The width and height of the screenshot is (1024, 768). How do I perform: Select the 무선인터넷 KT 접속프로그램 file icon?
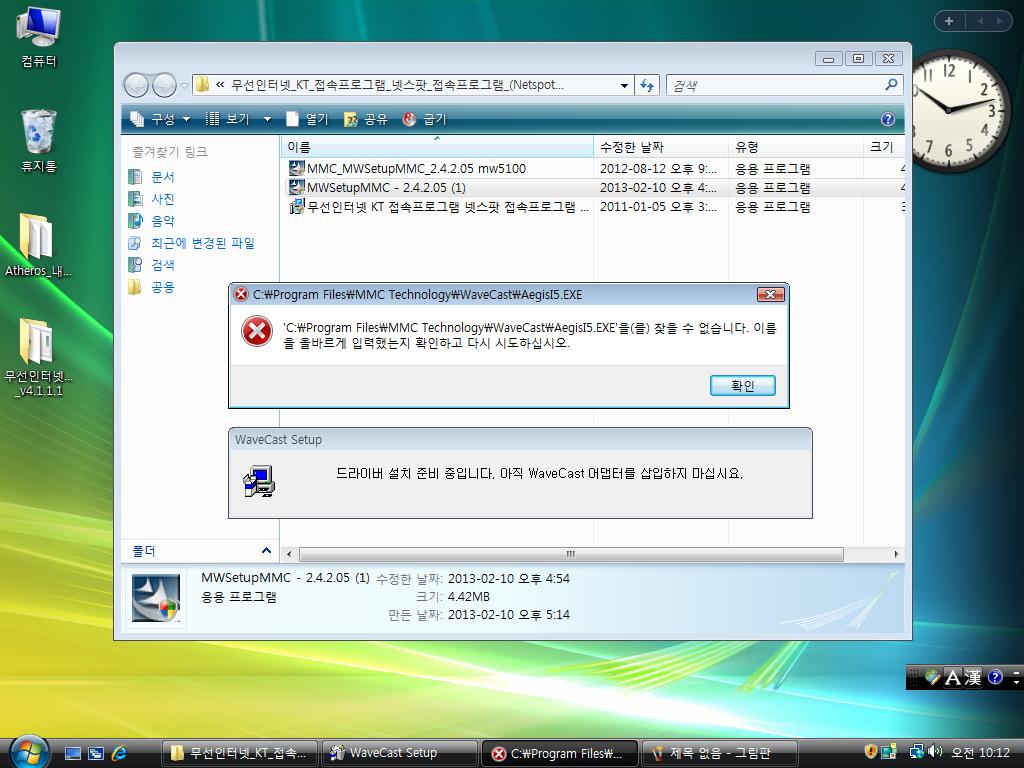coord(296,207)
